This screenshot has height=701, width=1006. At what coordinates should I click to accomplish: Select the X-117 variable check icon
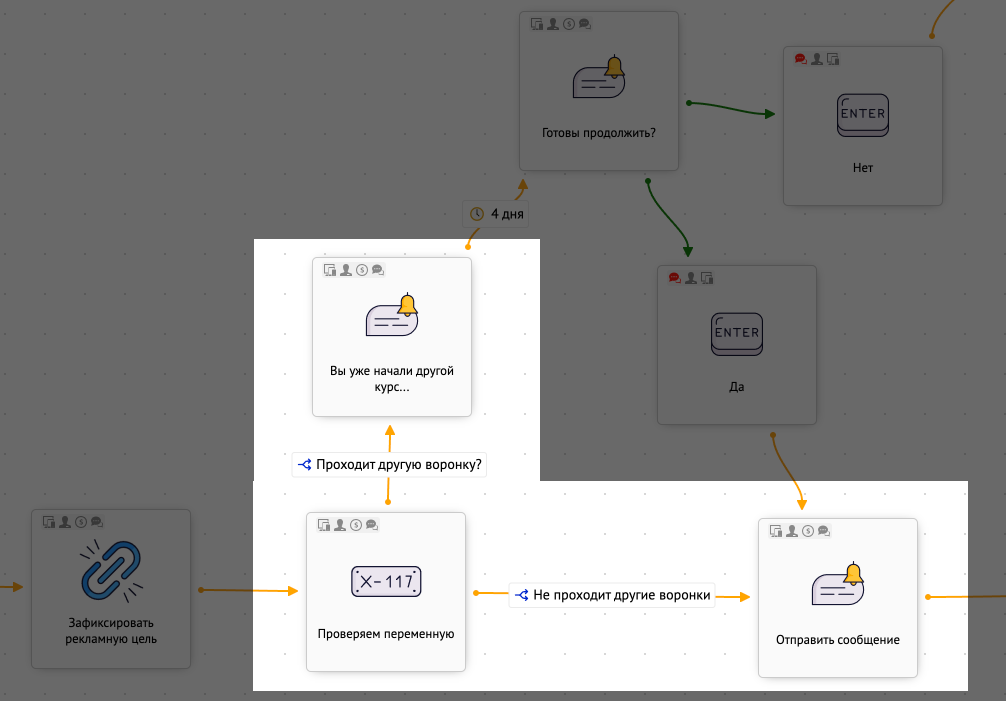[386, 582]
